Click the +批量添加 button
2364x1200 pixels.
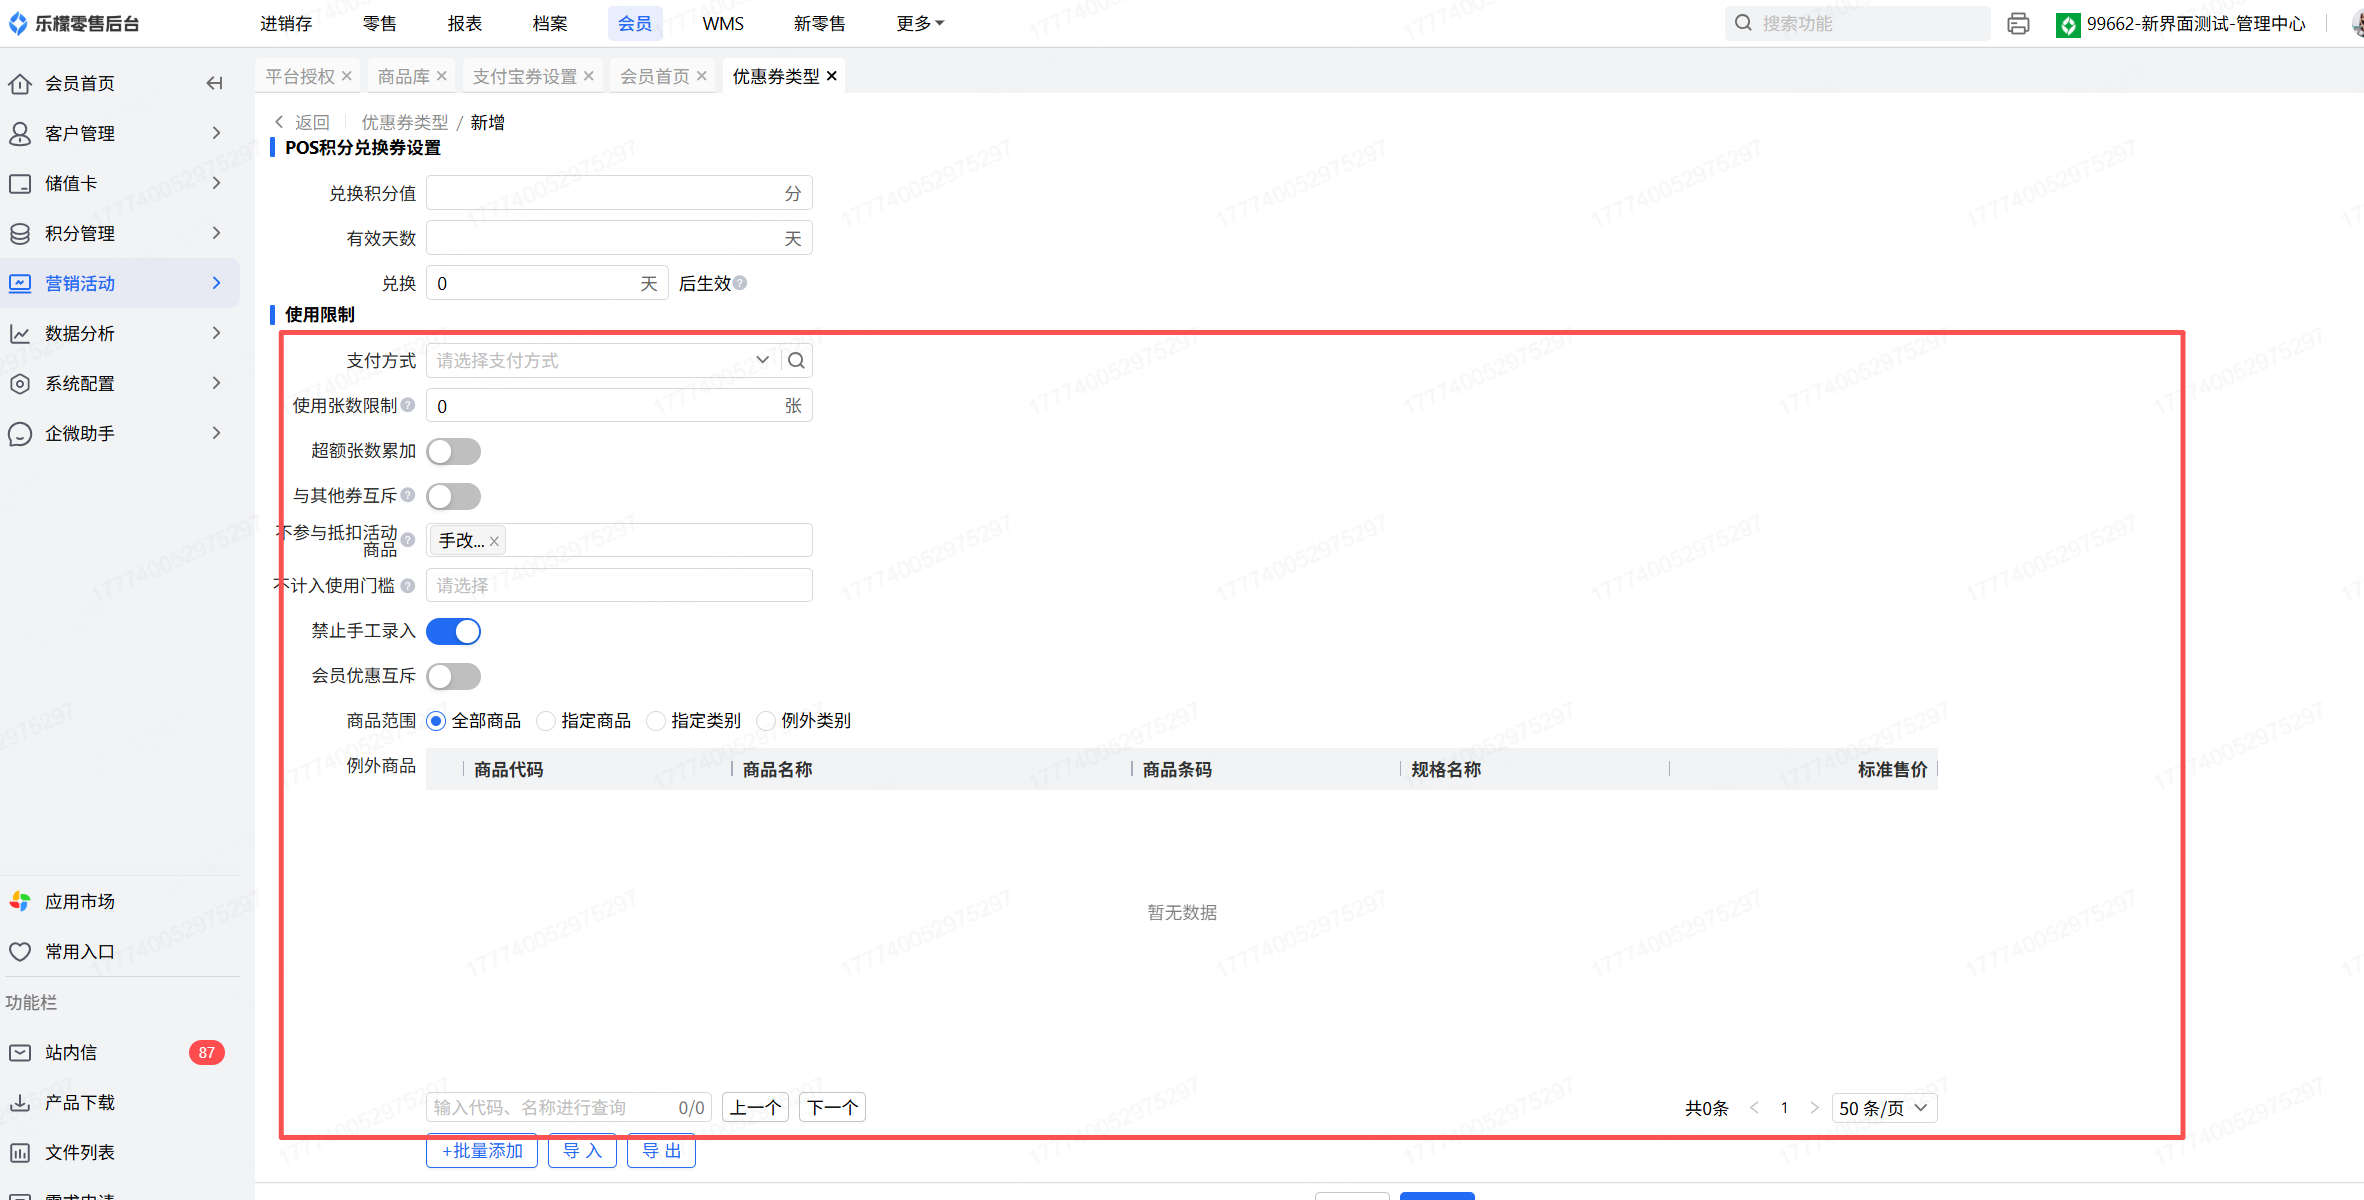point(482,1151)
